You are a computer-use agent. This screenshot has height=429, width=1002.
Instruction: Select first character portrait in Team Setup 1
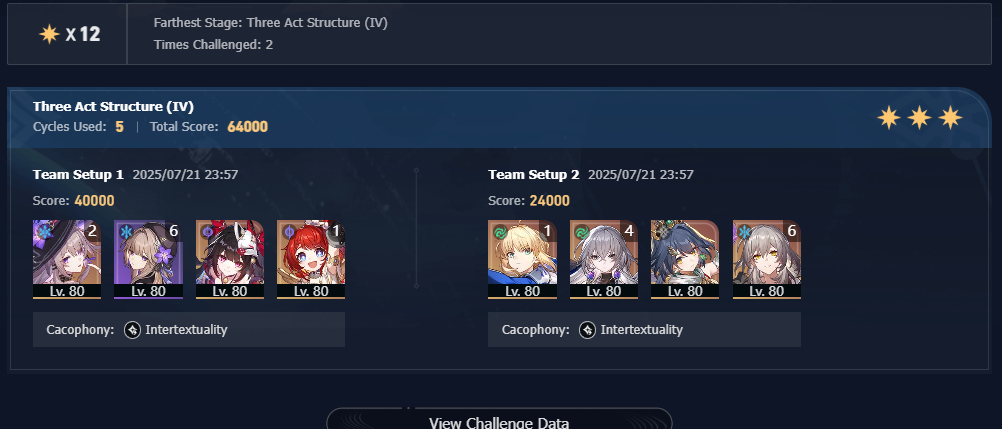[x=67, y=259]
